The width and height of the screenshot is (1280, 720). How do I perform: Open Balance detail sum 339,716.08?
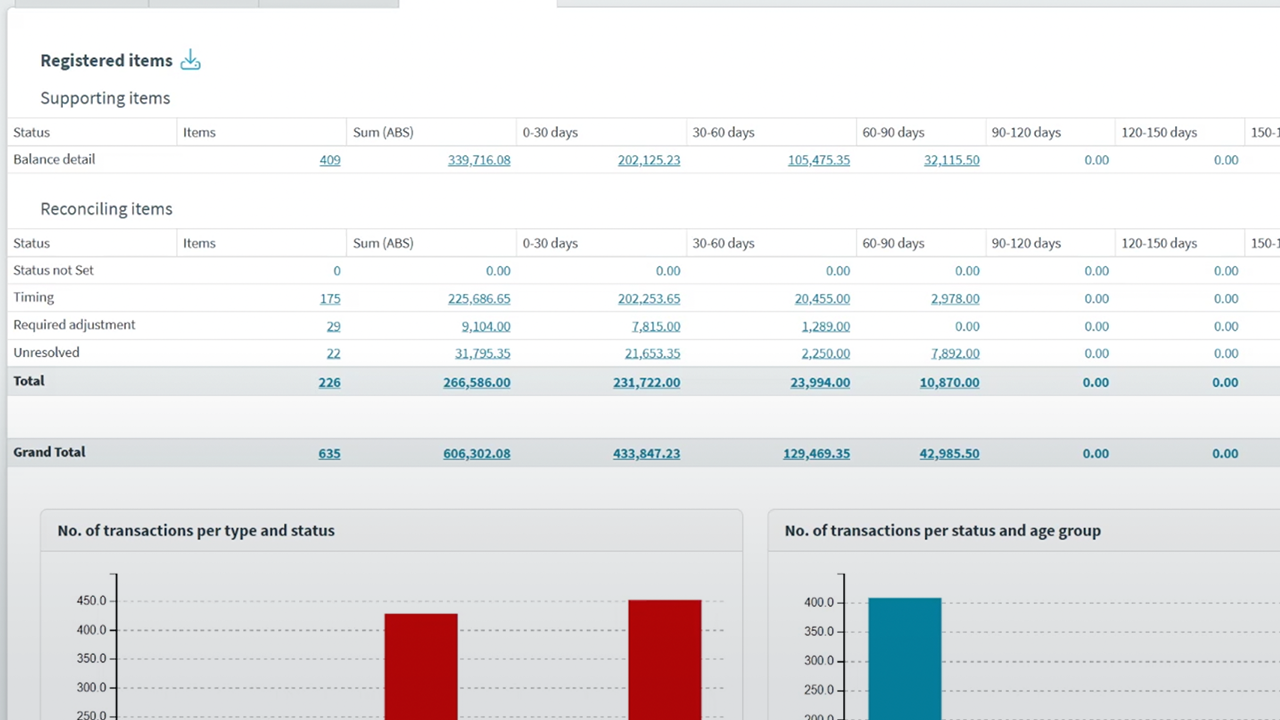point(479,160)
